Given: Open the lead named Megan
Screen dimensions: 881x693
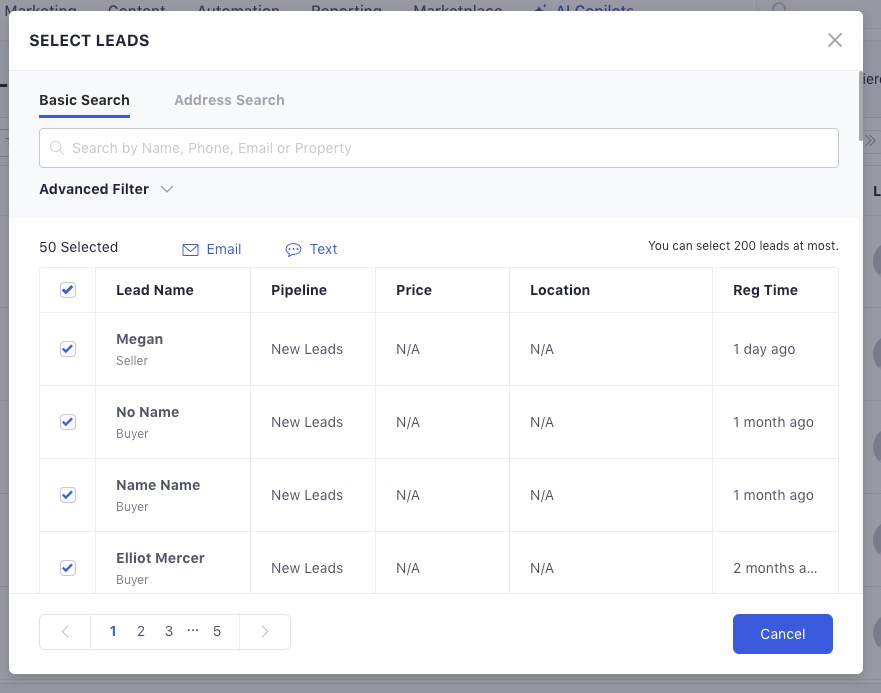Looking at the screenshot, I should coord(139,339).
